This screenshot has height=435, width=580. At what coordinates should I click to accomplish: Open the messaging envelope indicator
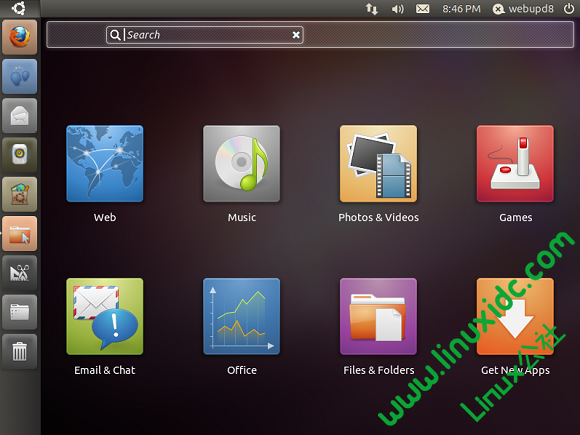422,9
